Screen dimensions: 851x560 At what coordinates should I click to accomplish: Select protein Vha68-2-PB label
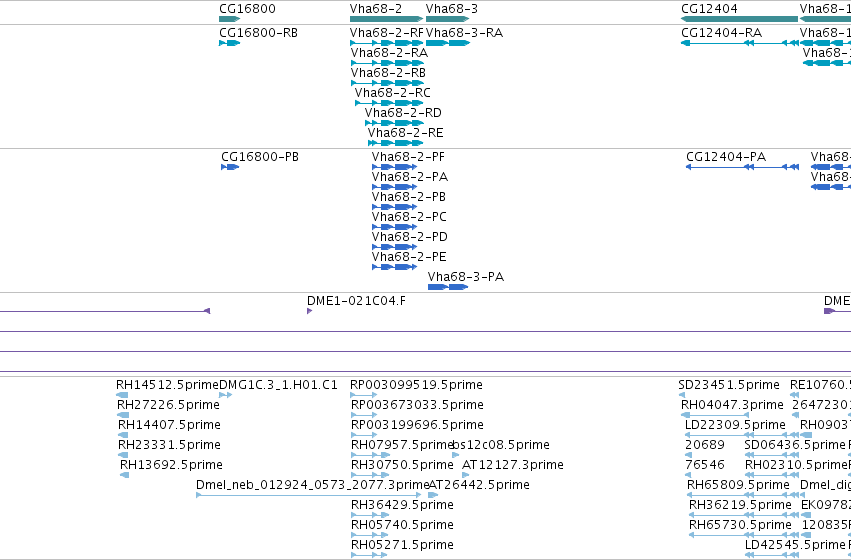pos(409,197)
